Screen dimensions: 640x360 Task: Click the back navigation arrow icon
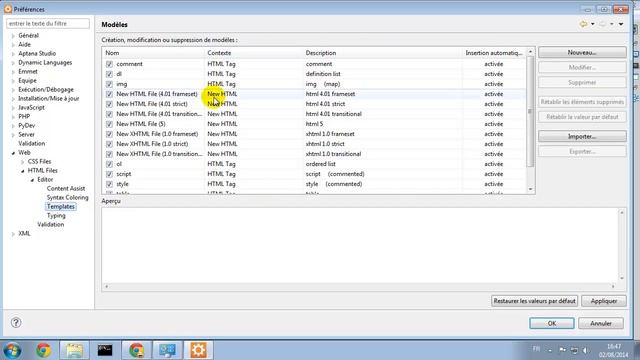[x=583, y=24]
